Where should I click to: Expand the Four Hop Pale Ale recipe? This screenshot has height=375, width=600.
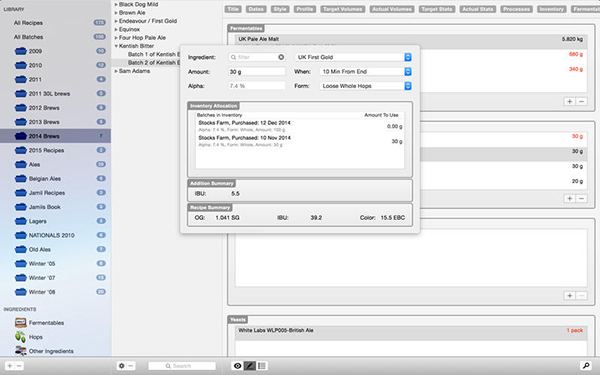tap(116, 38)
